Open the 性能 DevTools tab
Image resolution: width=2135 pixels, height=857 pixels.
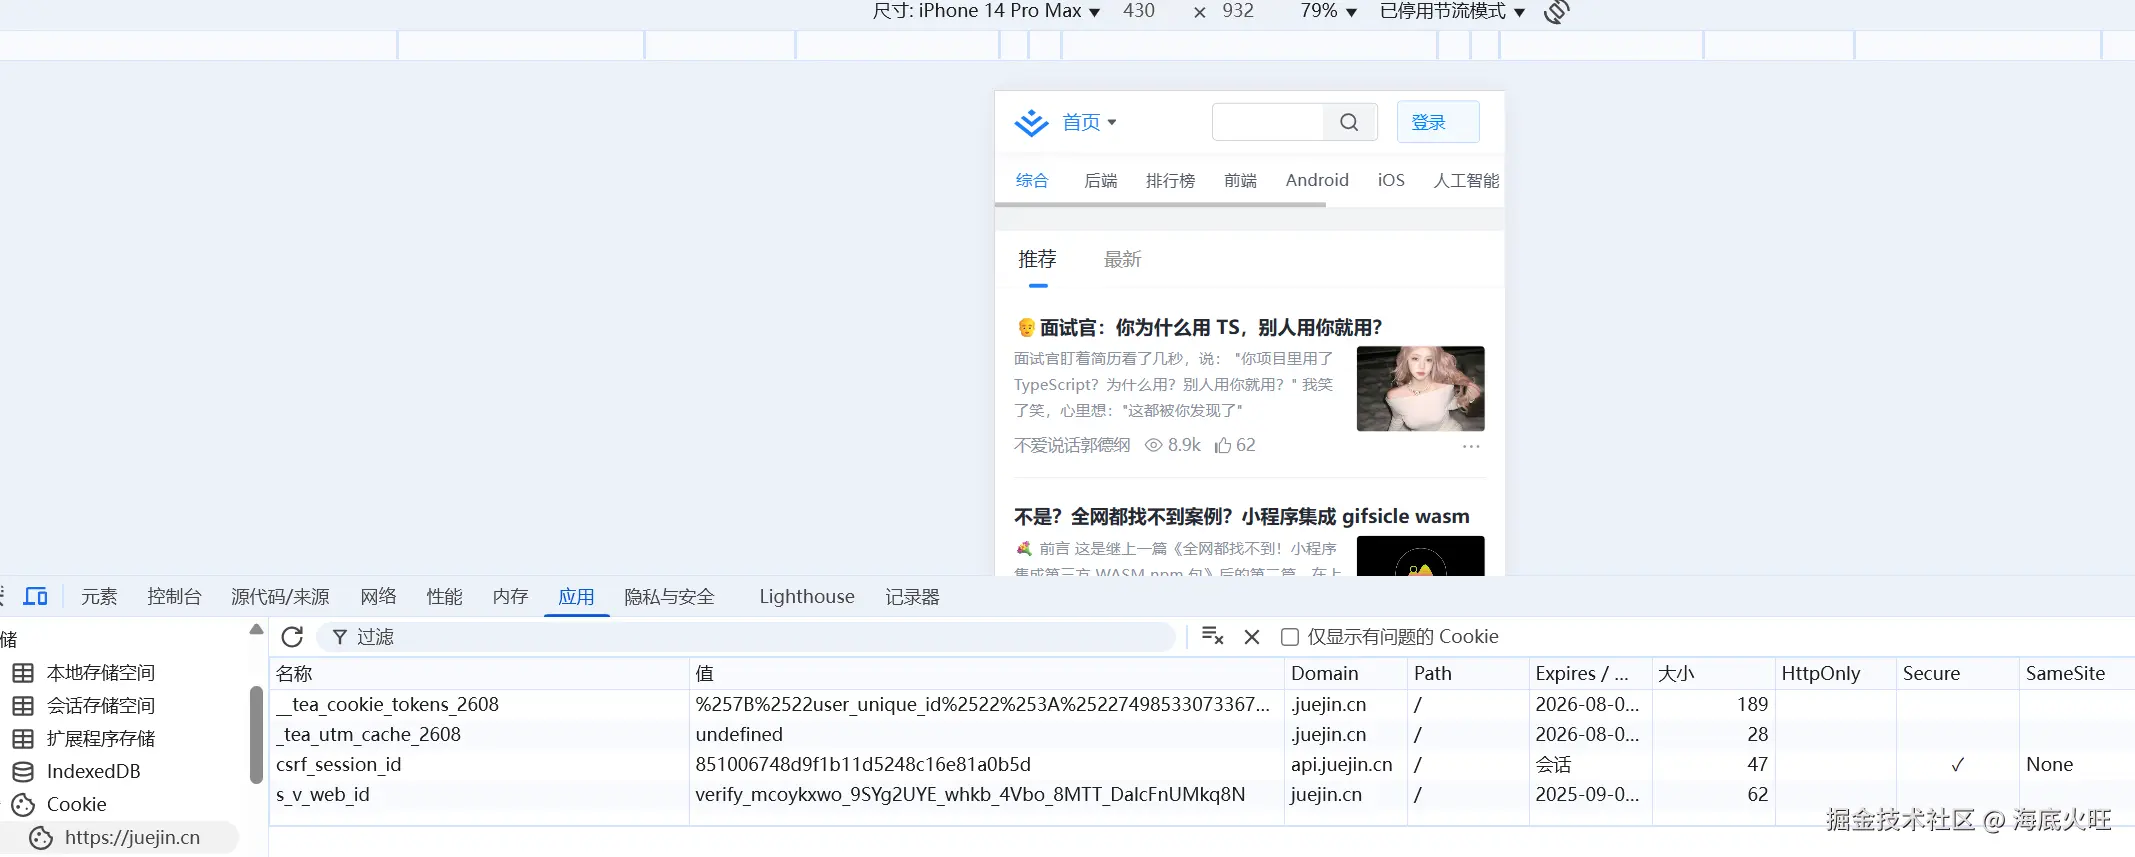tap(444, 597)
